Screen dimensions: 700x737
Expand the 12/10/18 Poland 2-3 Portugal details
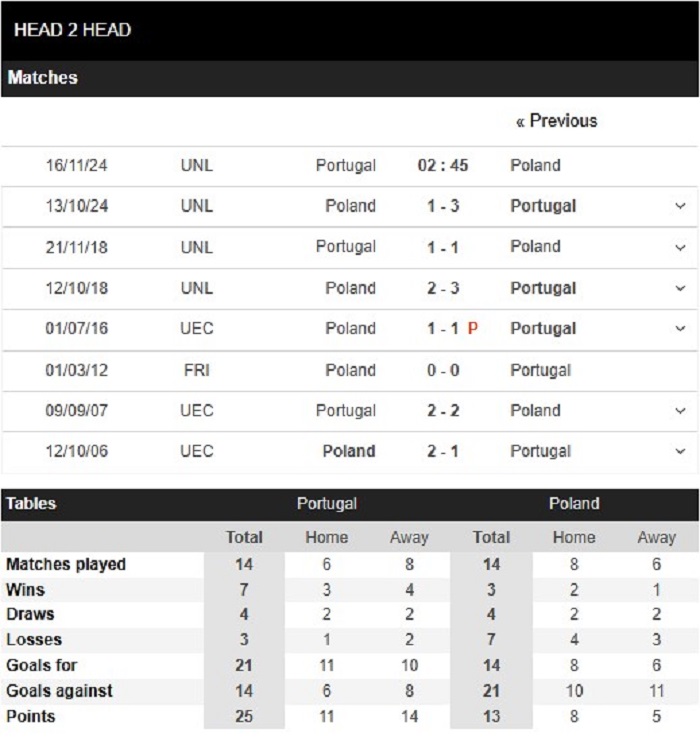(x=680, y=288)
